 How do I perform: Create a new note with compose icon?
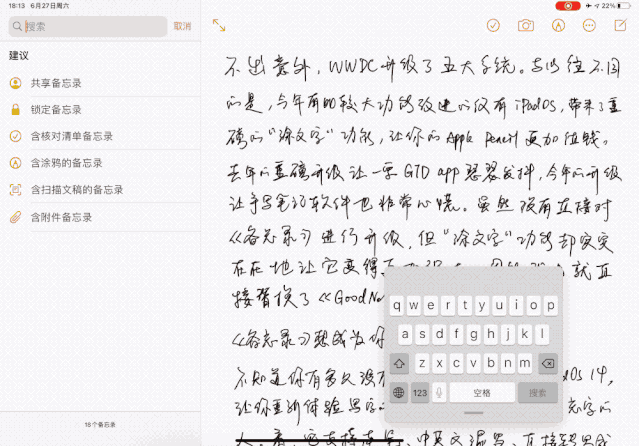click(x=620, y=25)
